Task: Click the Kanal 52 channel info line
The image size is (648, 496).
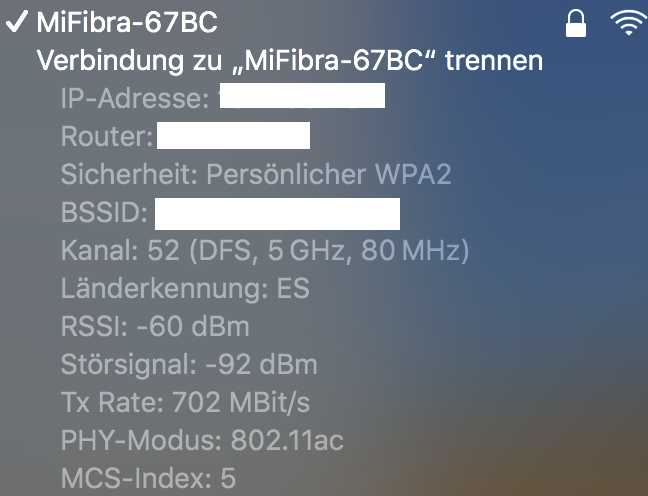Action: 265,250
